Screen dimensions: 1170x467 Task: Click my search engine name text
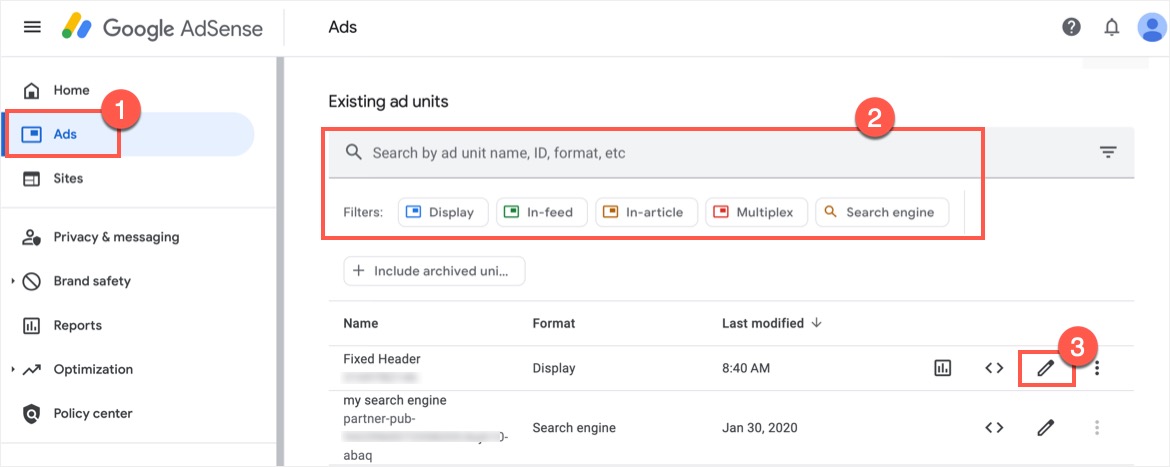tap(395, 401)
